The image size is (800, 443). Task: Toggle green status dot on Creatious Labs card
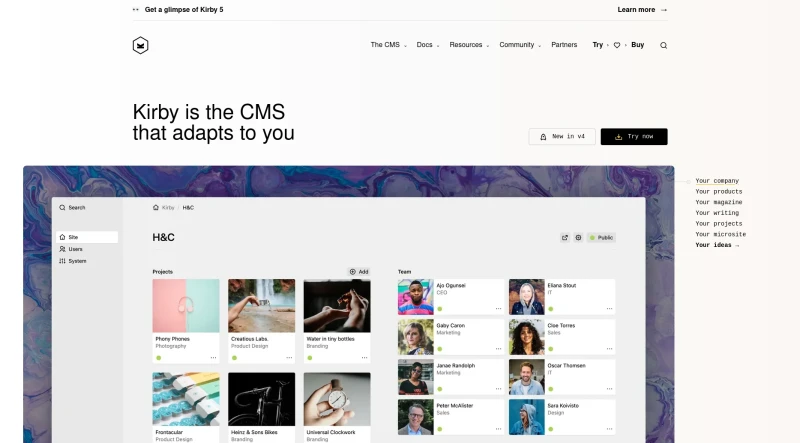pyautogui.click(x=234, y=358)
